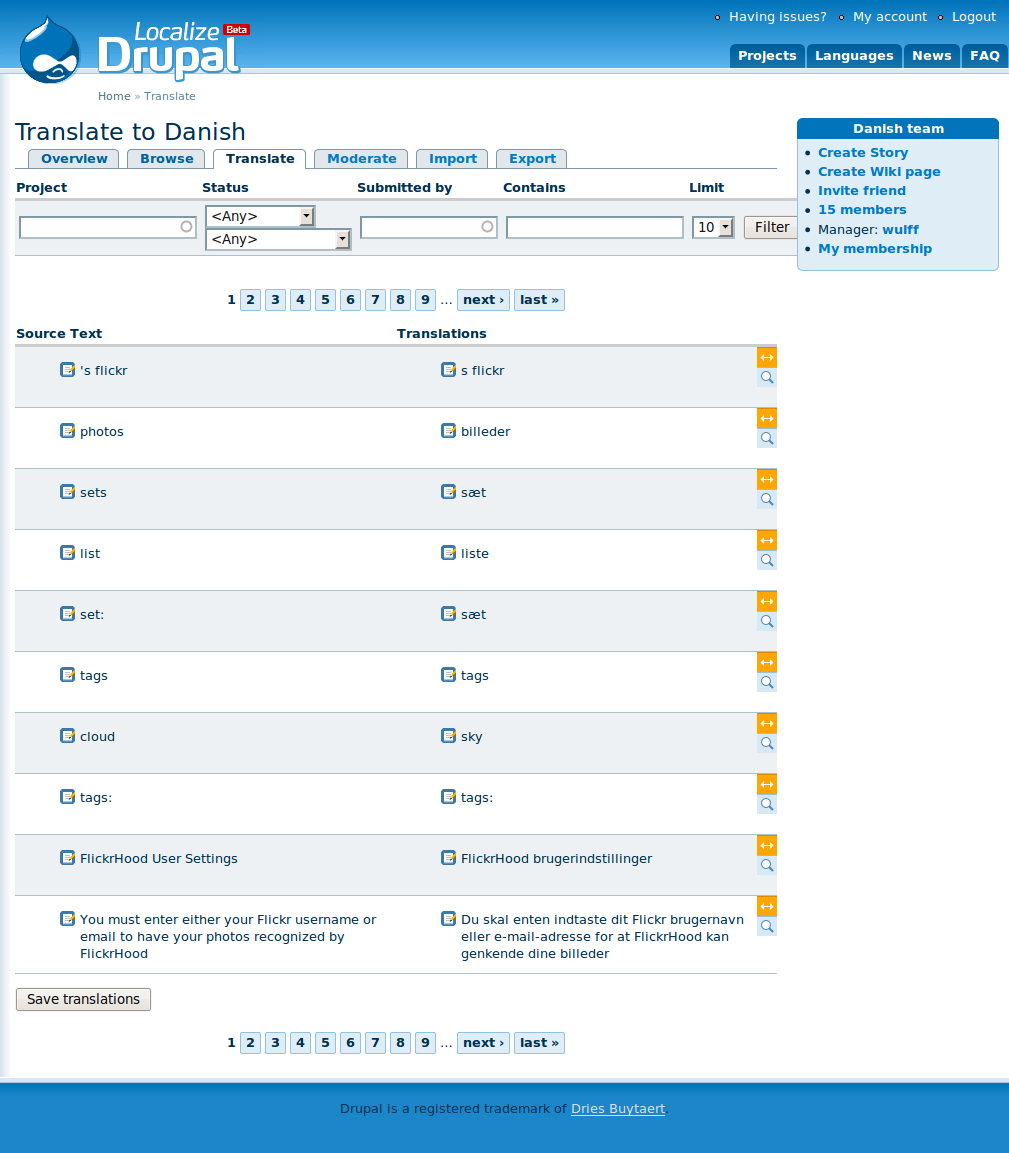Viewport: 1009px width, 1153px height.
Task: Focus the Project filter input field
Action: (107, 227)
